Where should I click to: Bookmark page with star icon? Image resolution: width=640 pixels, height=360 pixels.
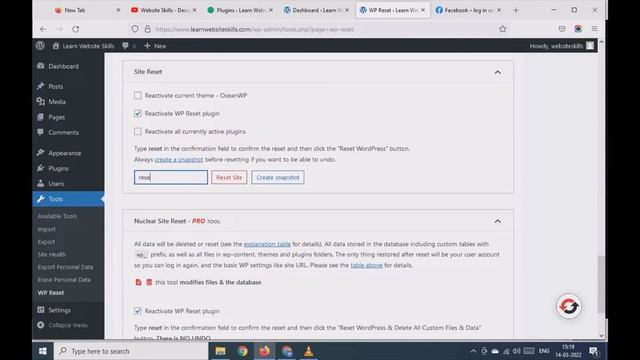click(502, 29)
